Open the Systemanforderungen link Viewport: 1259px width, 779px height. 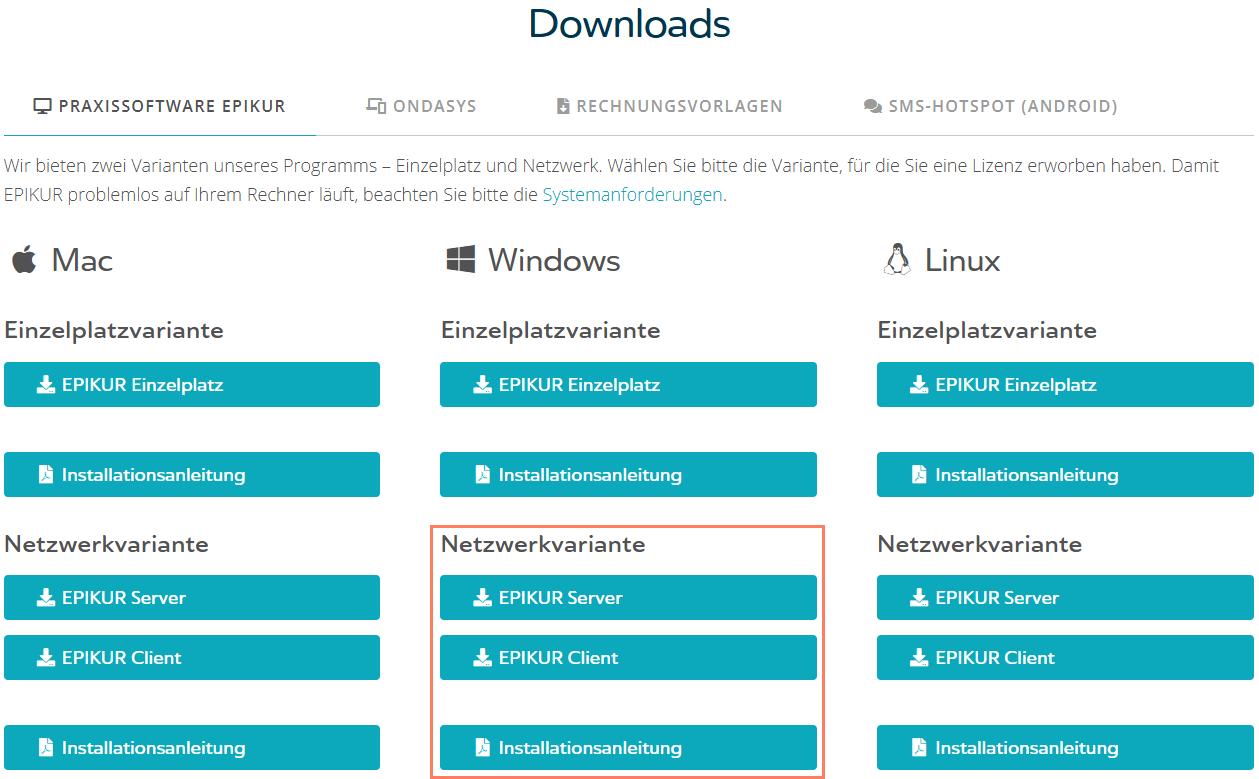coord(632,195)
